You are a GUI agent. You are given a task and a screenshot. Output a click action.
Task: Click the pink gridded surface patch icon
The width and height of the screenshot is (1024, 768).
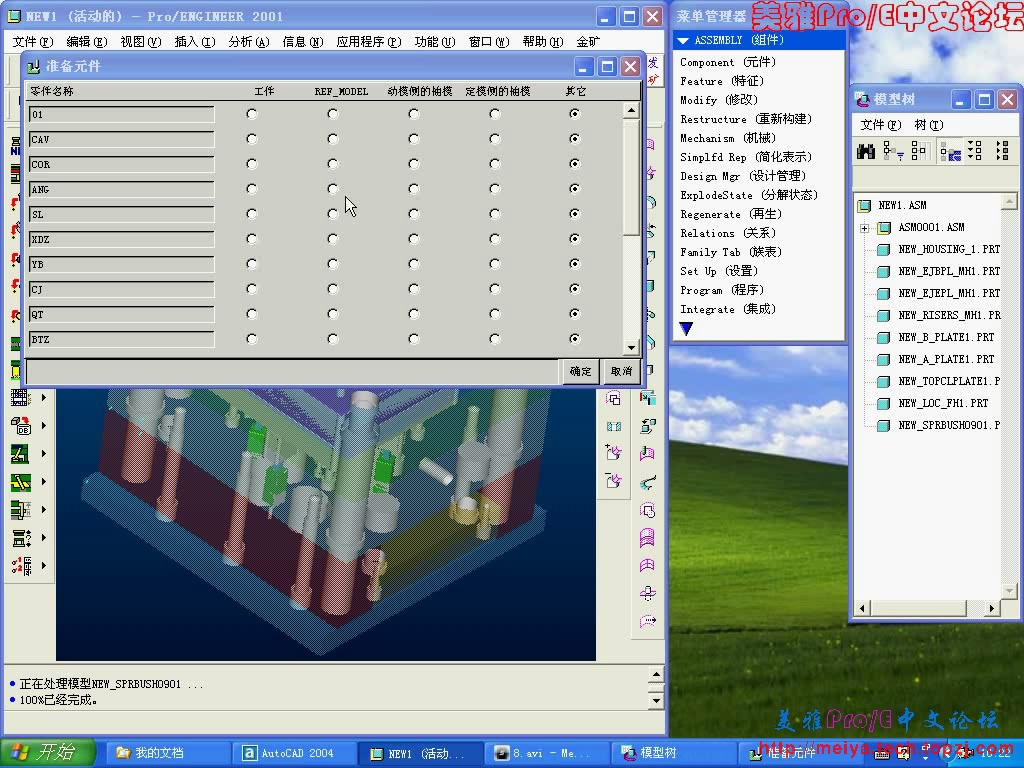[x=647, y=565]
